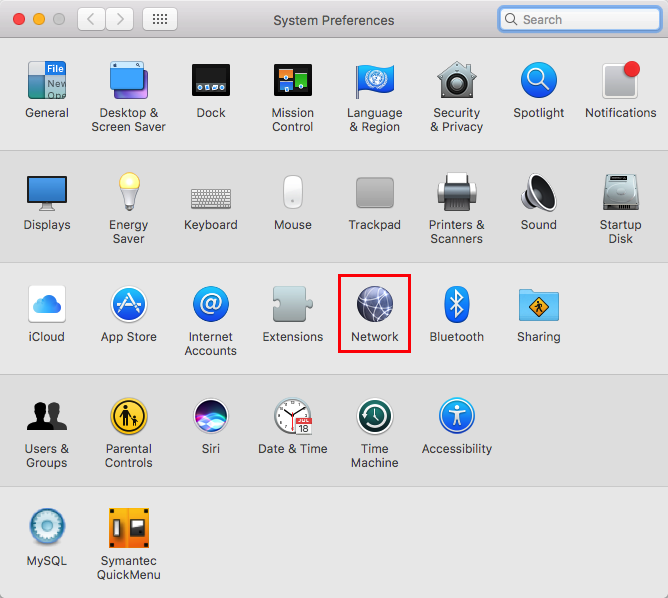
Task: Go back with the left arrow button
Action: (x=91, y=19)
